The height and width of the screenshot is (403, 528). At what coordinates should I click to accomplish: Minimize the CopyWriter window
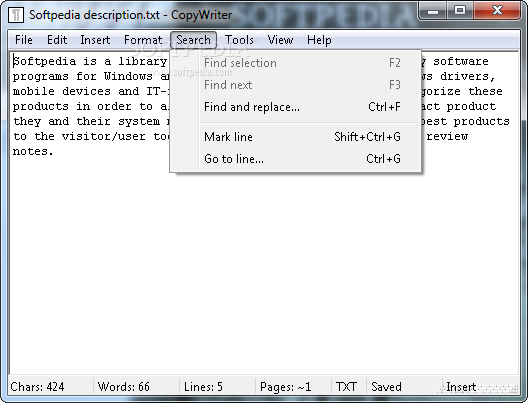click(433, 11)
